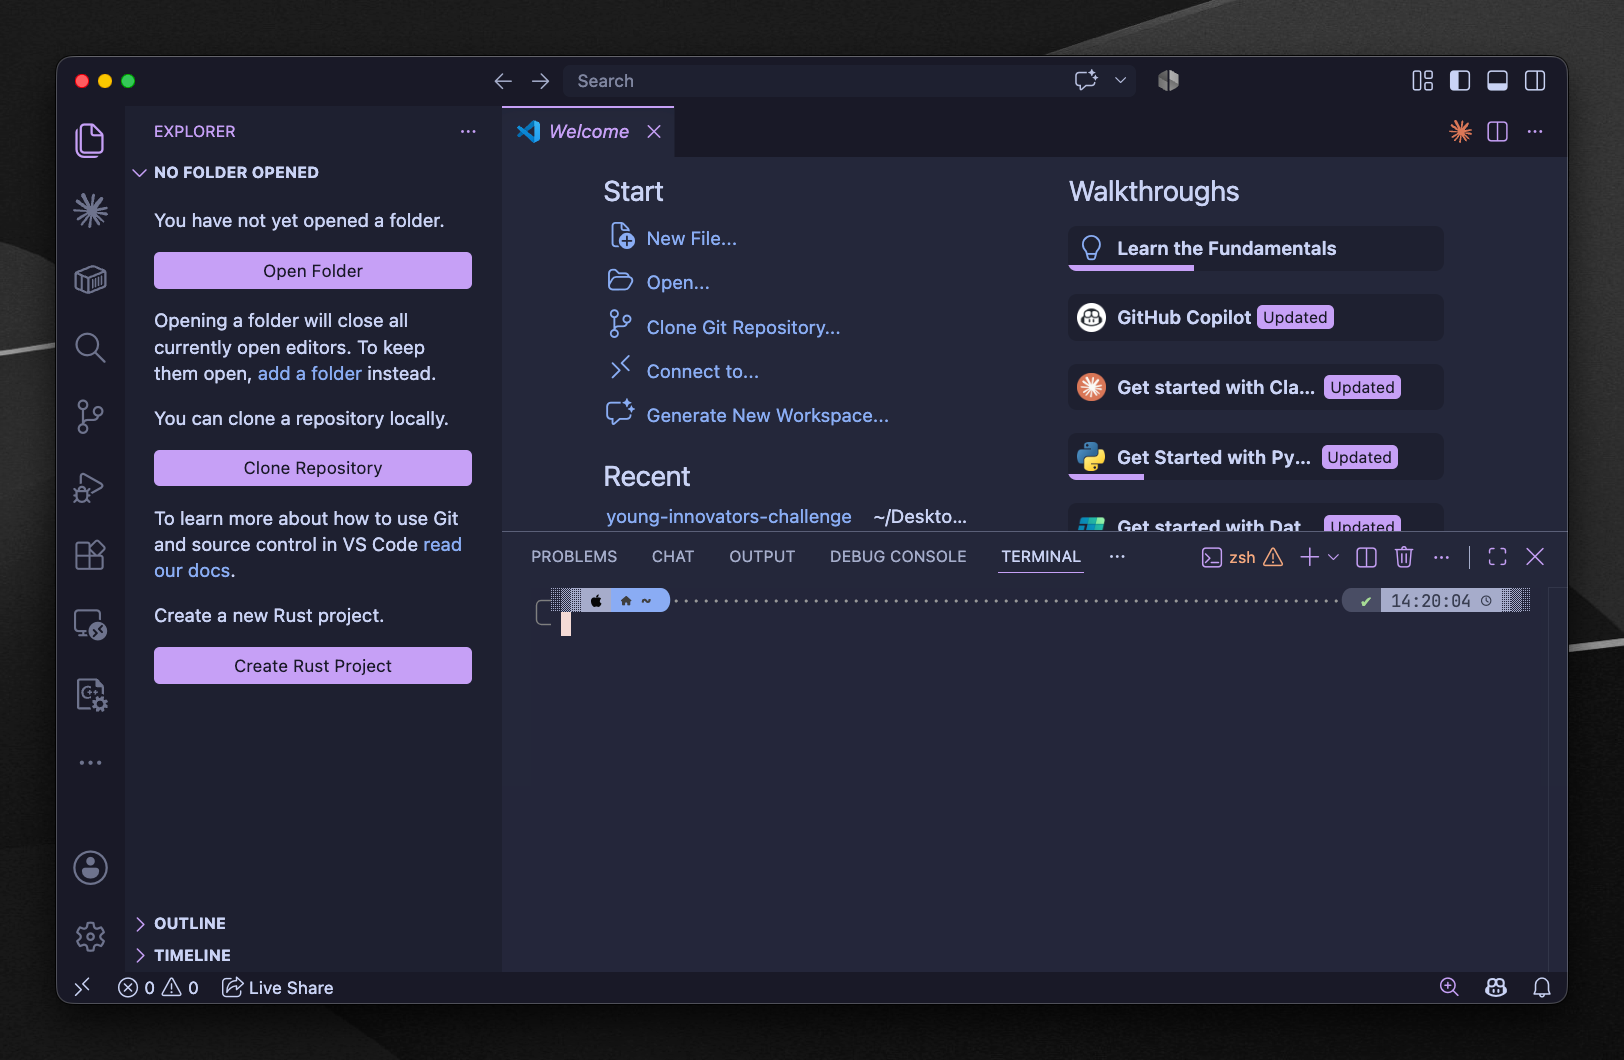The width and height of the screenshot is (1624, 1060).
Task: Open the Copilot status icon in status bar
Action: click(x=1496, y=988)
